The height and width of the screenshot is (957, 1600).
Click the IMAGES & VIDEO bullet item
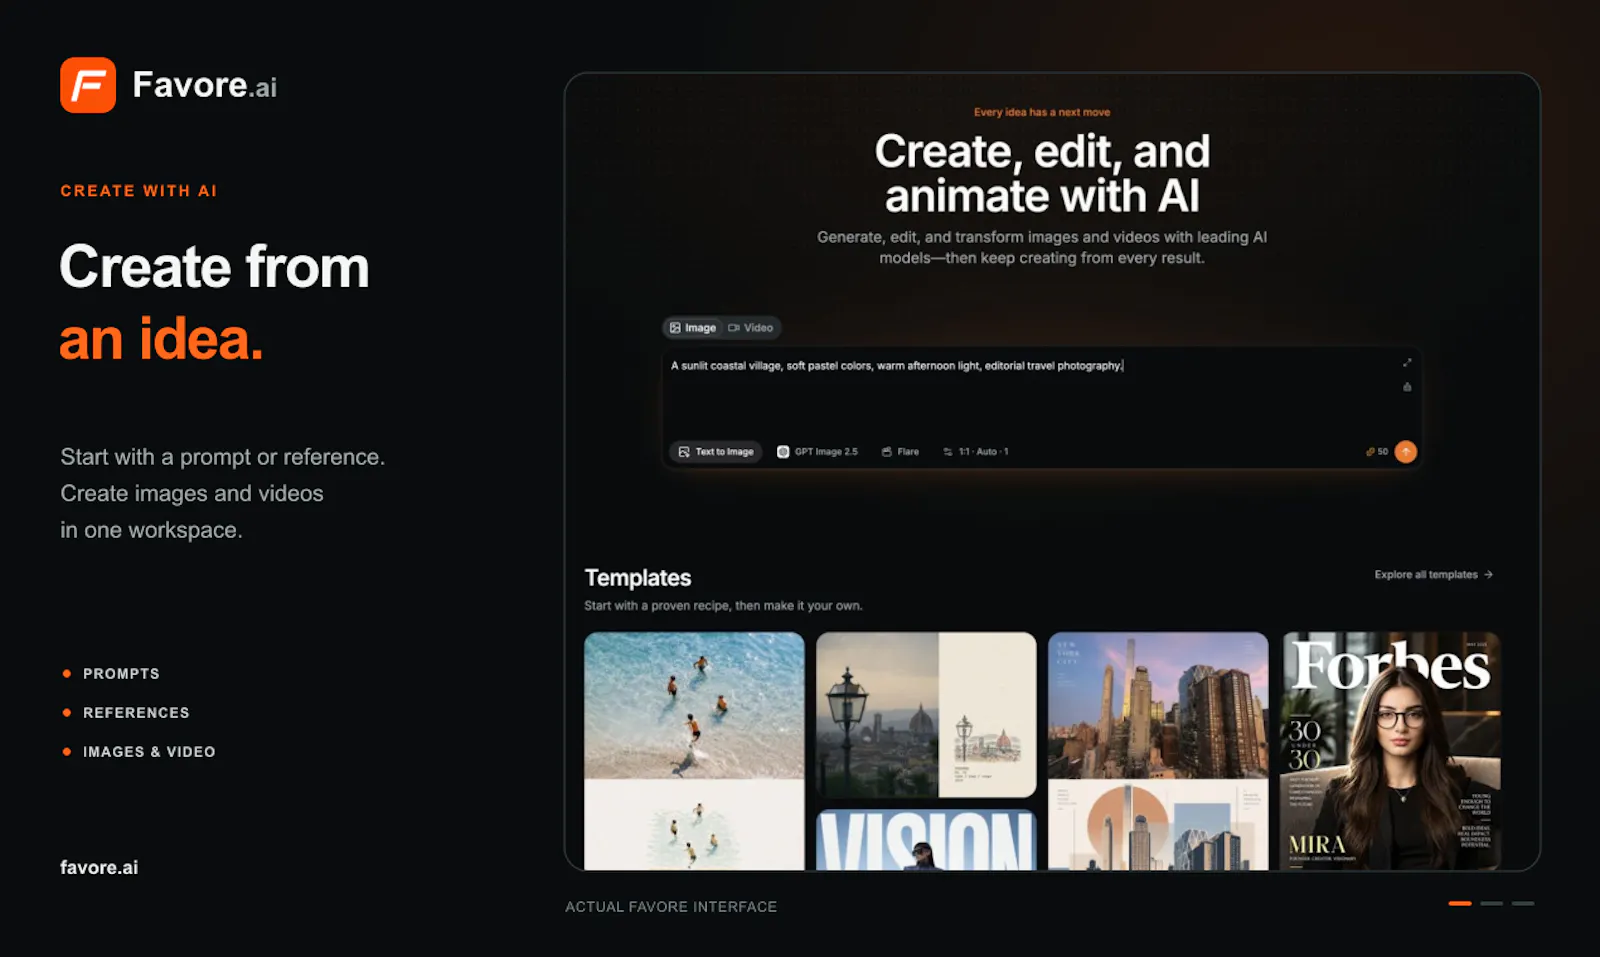coord(149,752)
